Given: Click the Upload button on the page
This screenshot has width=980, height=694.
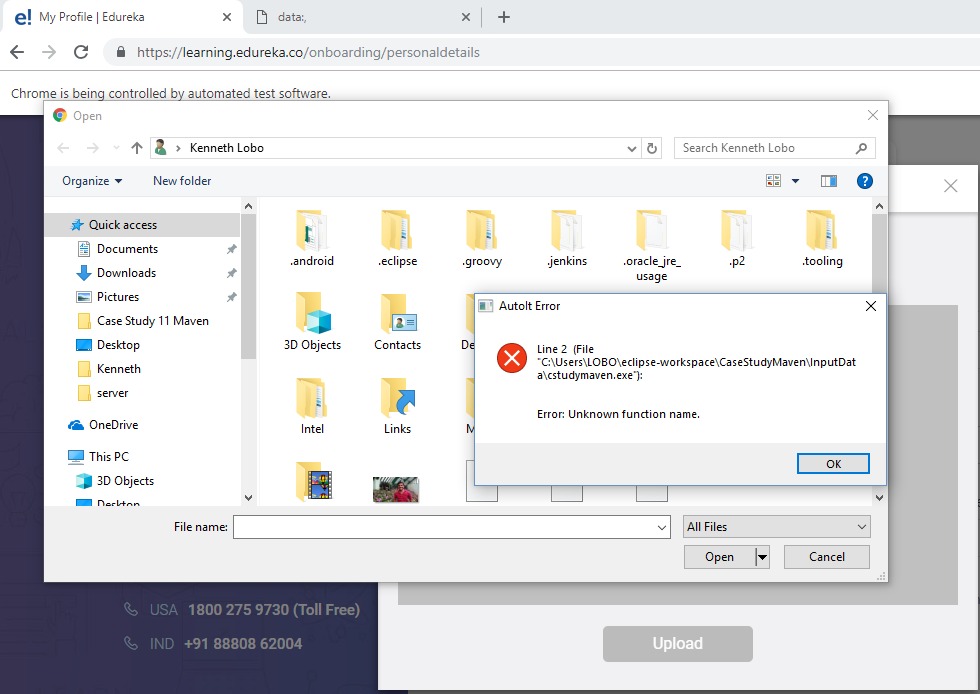Looking at the screenshot, I should [x=678, y=643].
